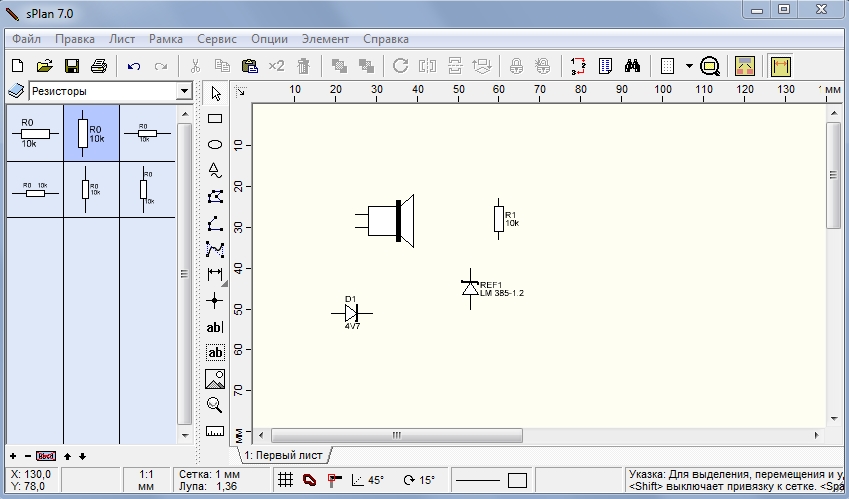Open the Справка menu

coord(386,39)
